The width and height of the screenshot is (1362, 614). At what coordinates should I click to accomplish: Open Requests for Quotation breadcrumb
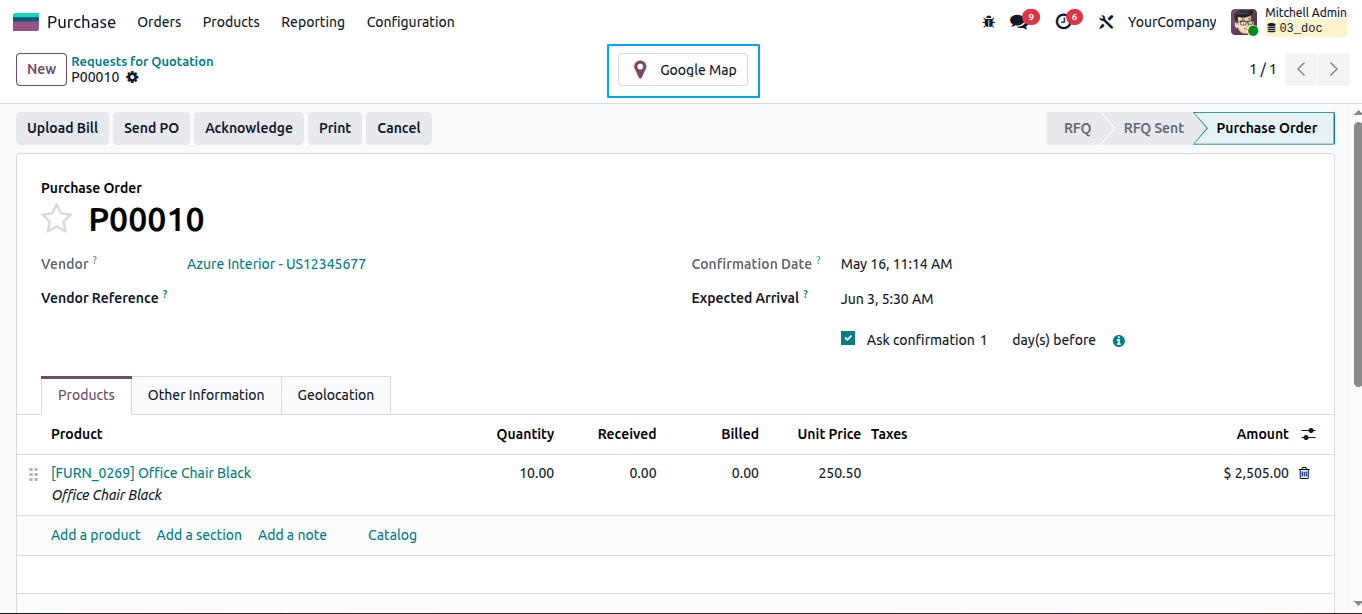coord(142,61)
